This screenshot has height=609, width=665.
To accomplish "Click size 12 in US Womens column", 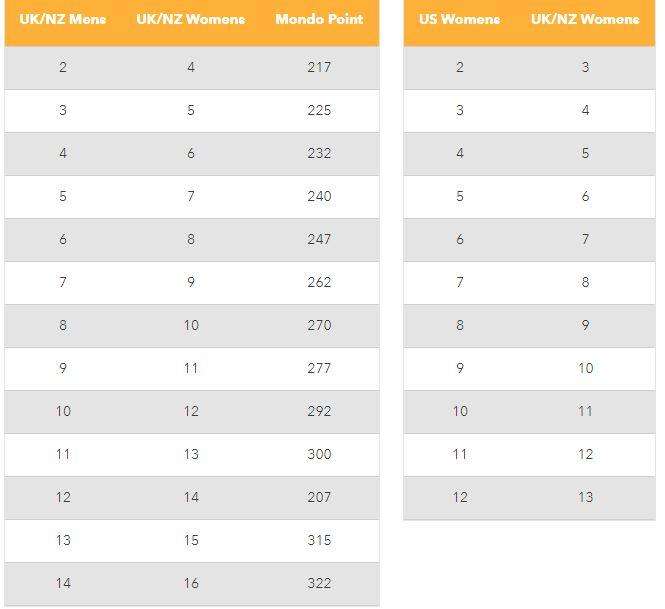I will pyautogui.click(x=460, y=497).
